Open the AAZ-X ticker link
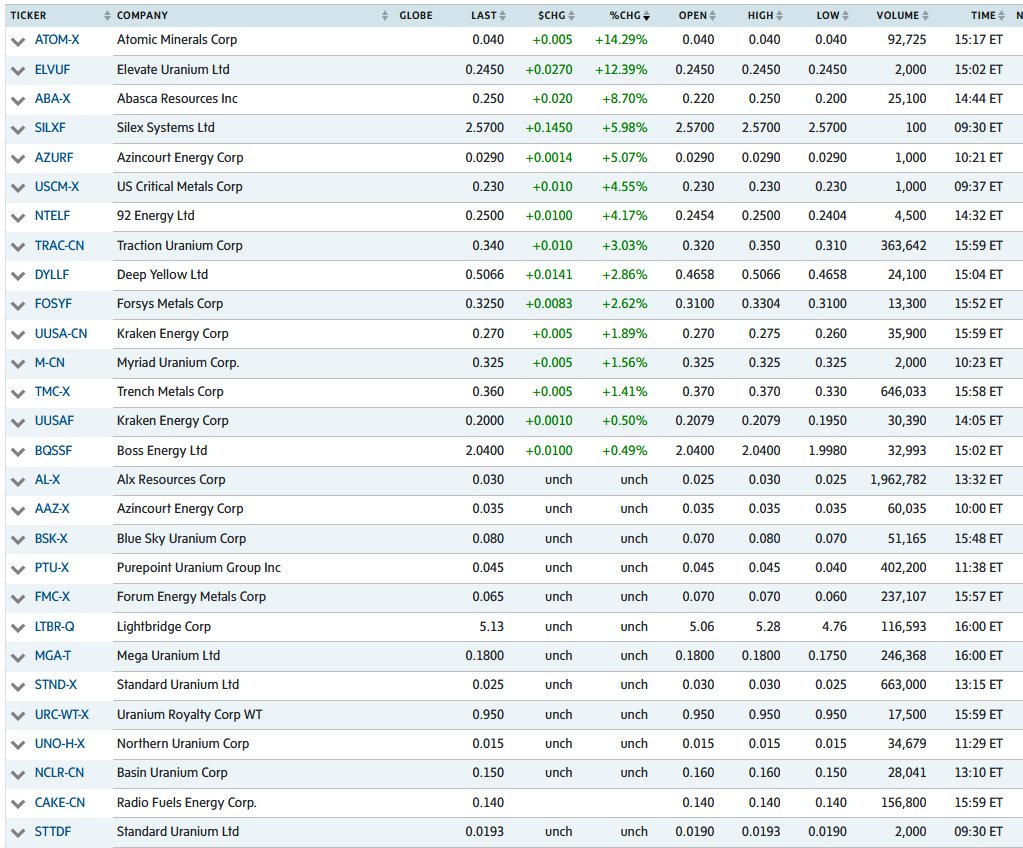 pyautogui.click(x=52, y=509)
